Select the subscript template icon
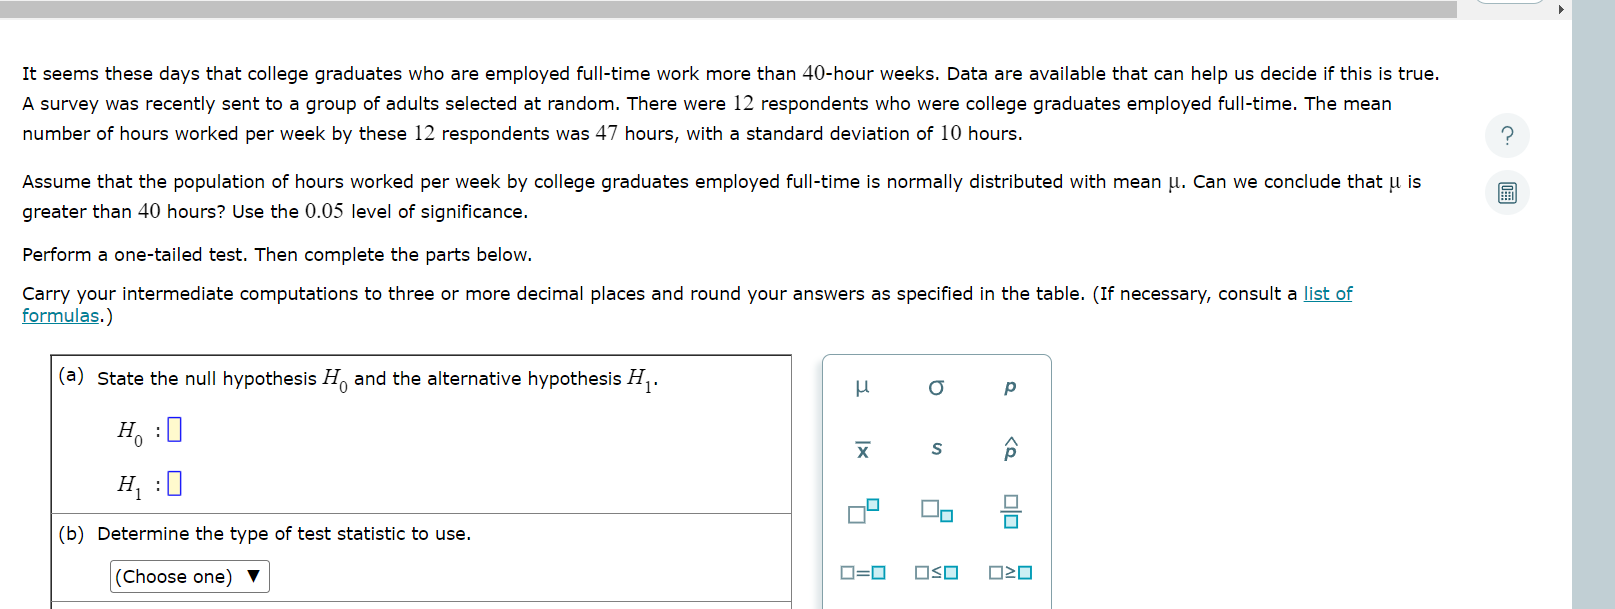Screen dimensions: 1615x609 click(937, 512)
